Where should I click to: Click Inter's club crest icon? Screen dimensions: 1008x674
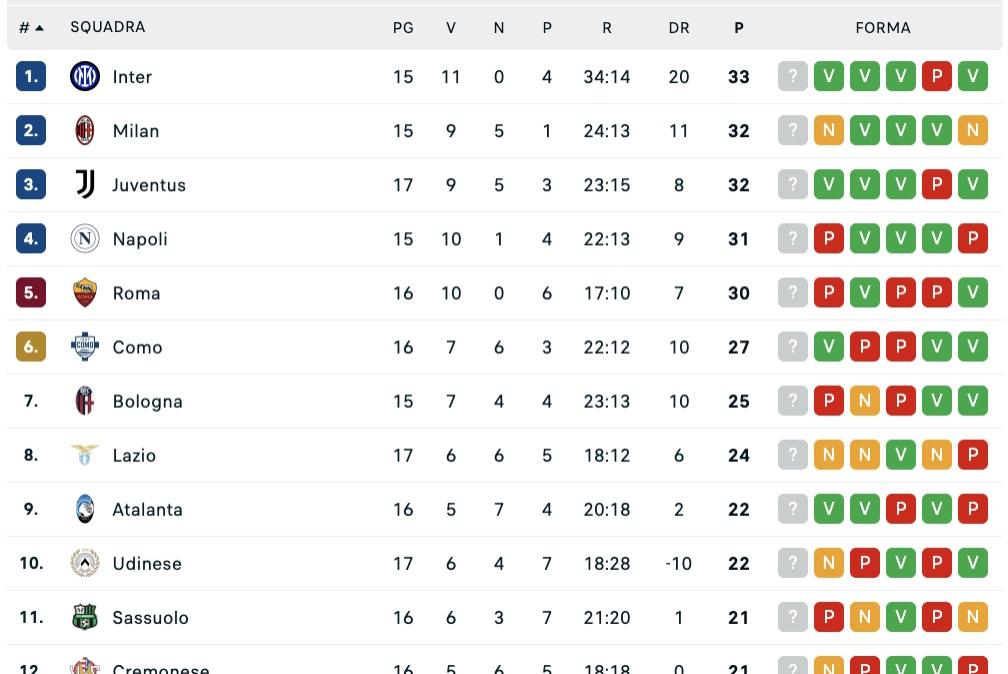click(85, 76)
